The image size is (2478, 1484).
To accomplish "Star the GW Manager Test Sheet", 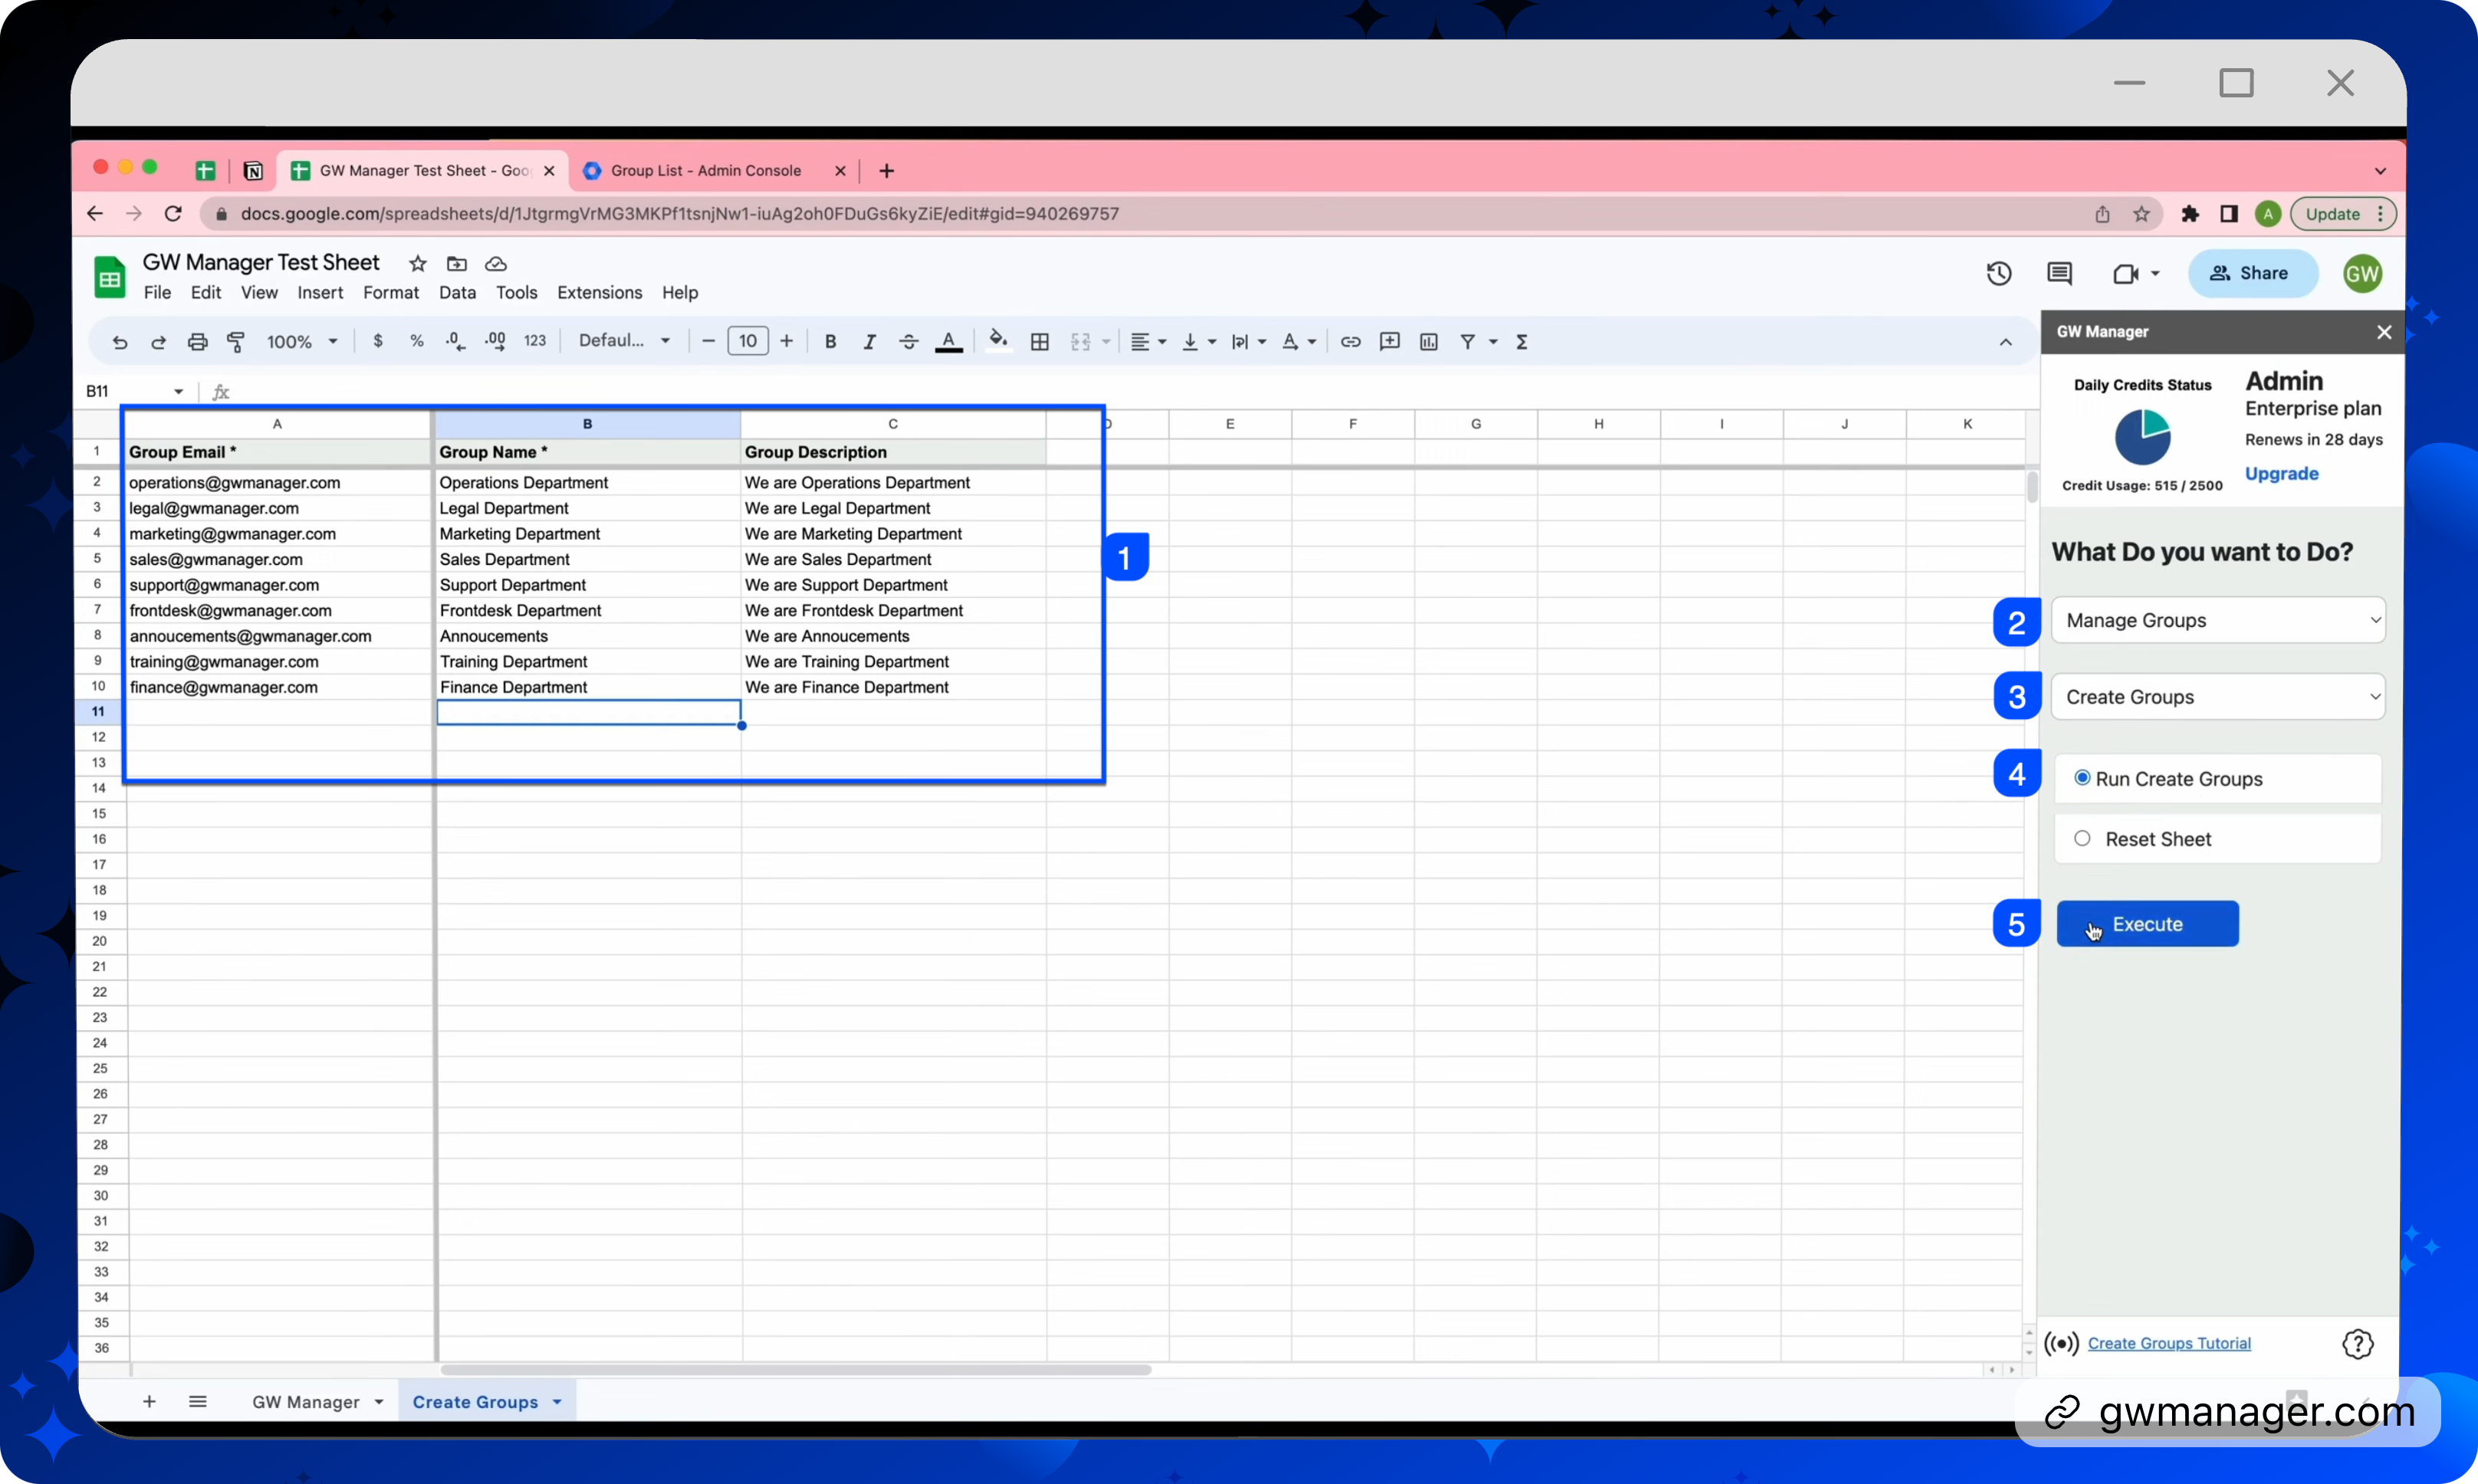I will pyautogui.click(x=417, y=263).
